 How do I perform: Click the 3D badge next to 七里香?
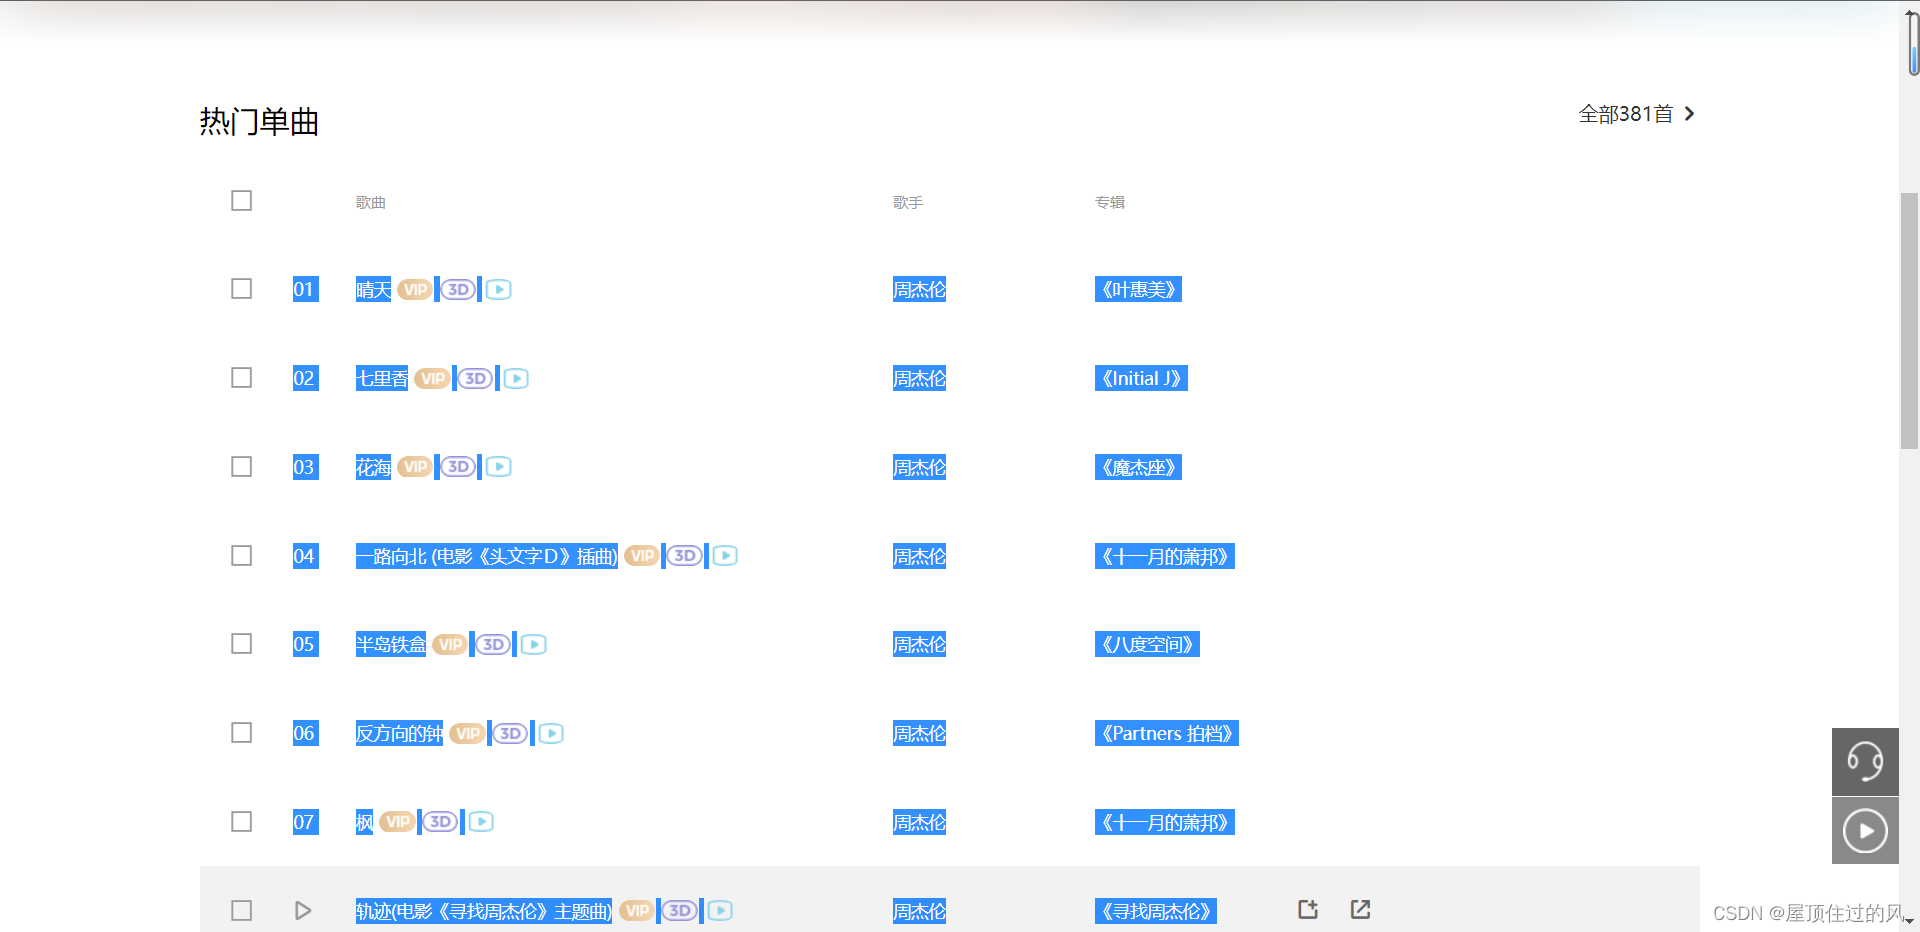pos(476,378)
